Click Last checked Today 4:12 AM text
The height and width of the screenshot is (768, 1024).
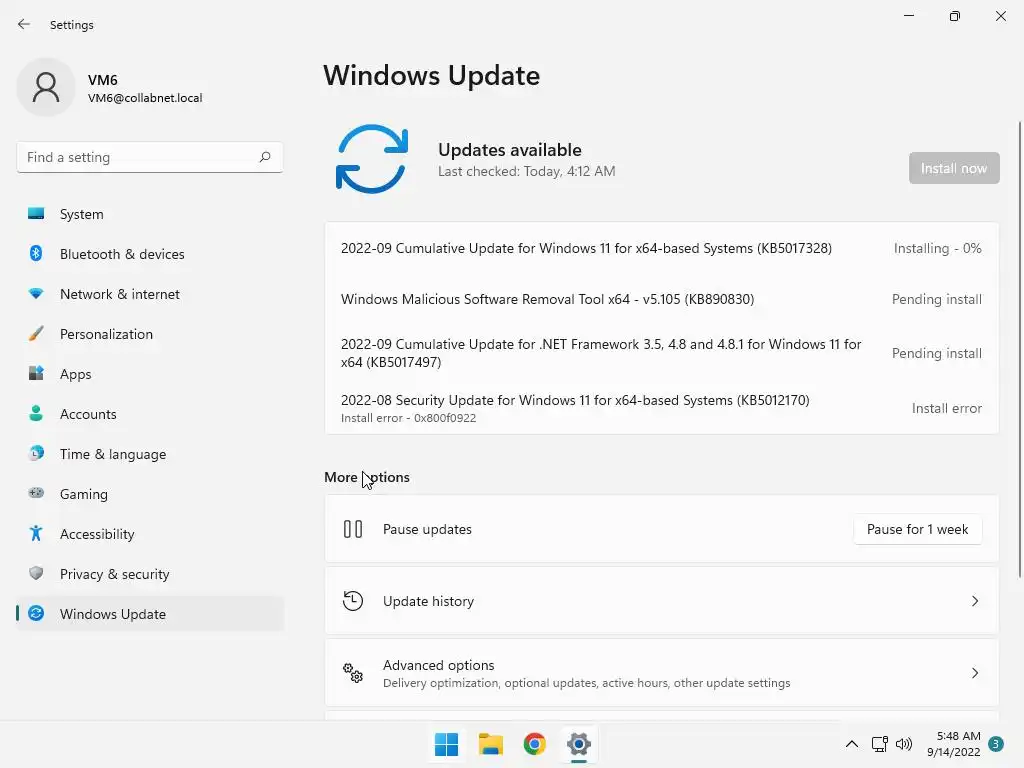click(x=526, y=171)
